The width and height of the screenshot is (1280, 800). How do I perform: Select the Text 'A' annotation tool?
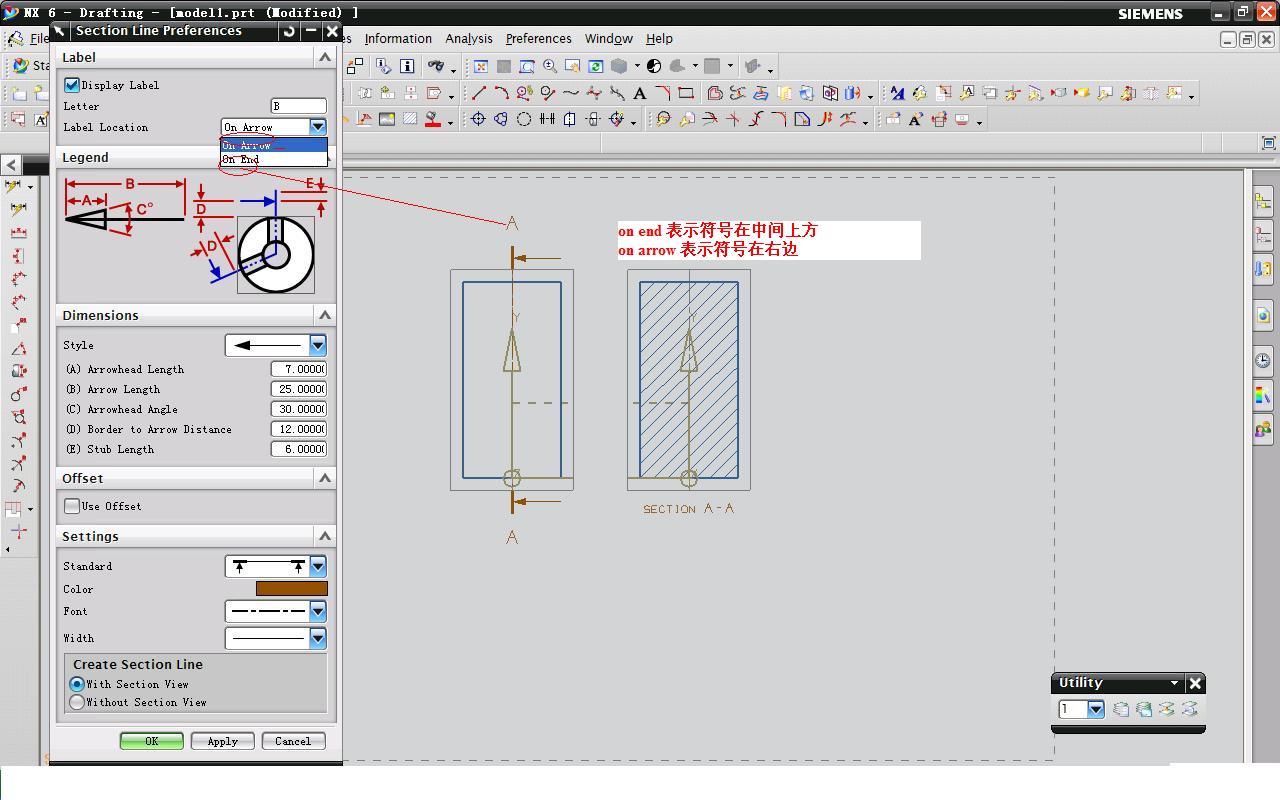tap(640, 93)
